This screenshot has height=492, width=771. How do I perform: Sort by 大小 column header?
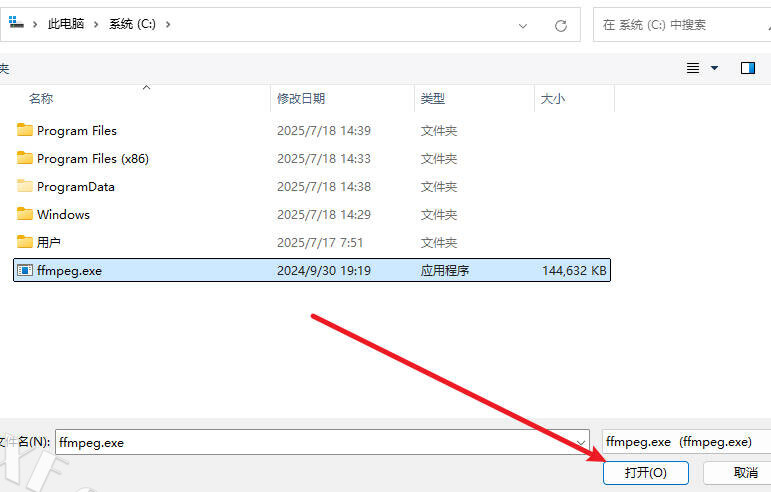point(553,98)
